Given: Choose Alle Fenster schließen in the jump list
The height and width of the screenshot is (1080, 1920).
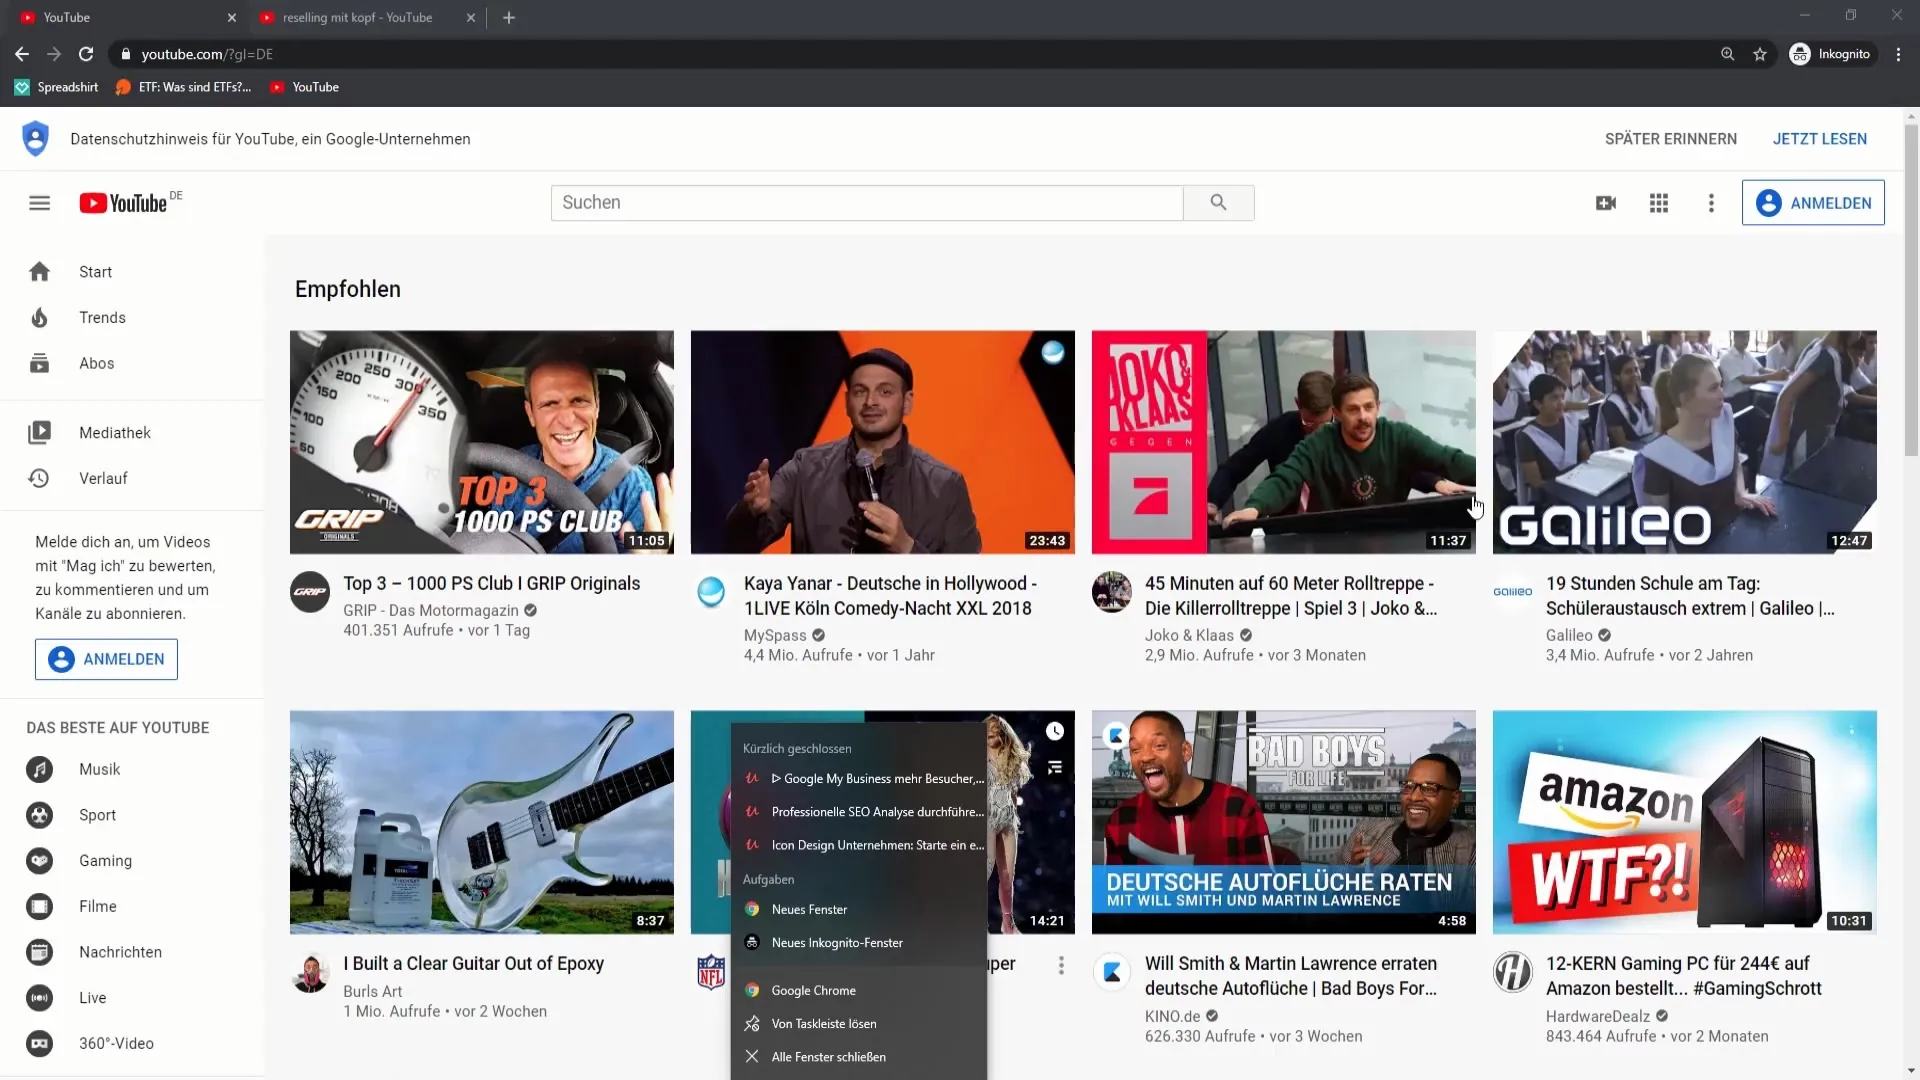Looking at the screenshot, I should [x=828, y=1057].
